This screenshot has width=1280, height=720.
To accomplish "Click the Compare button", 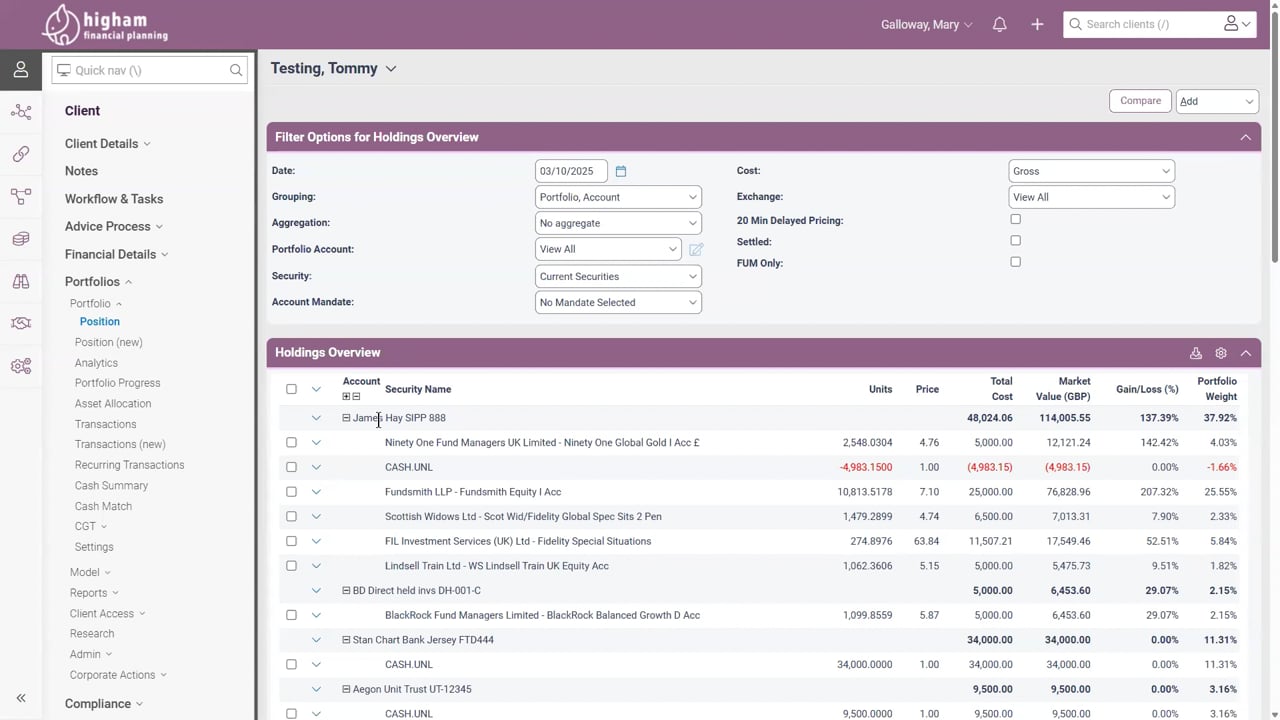I will point(1140,101).
